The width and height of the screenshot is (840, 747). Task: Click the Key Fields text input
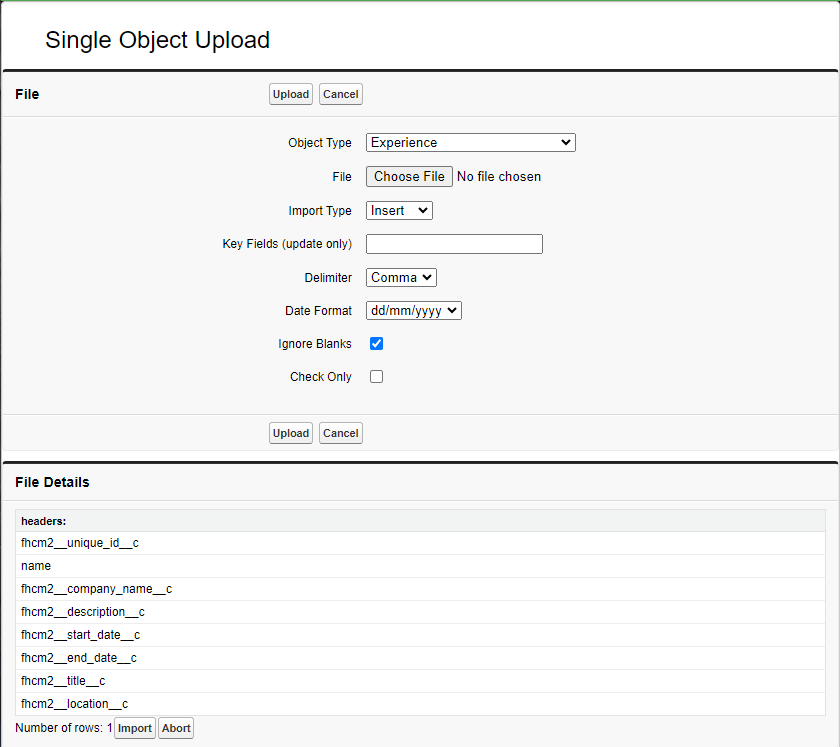[x=454, y=244]
